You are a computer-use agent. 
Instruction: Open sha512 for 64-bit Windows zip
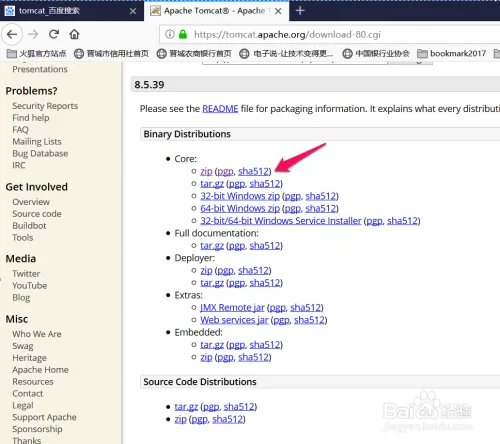[x=321, y=208]
